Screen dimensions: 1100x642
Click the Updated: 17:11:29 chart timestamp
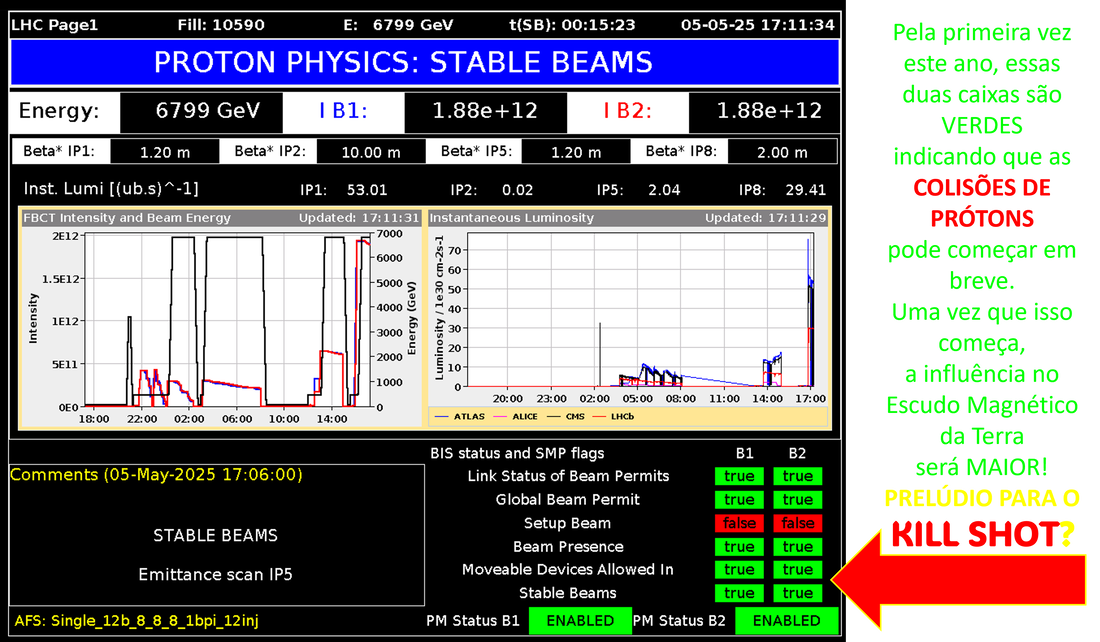coord(766,218)
